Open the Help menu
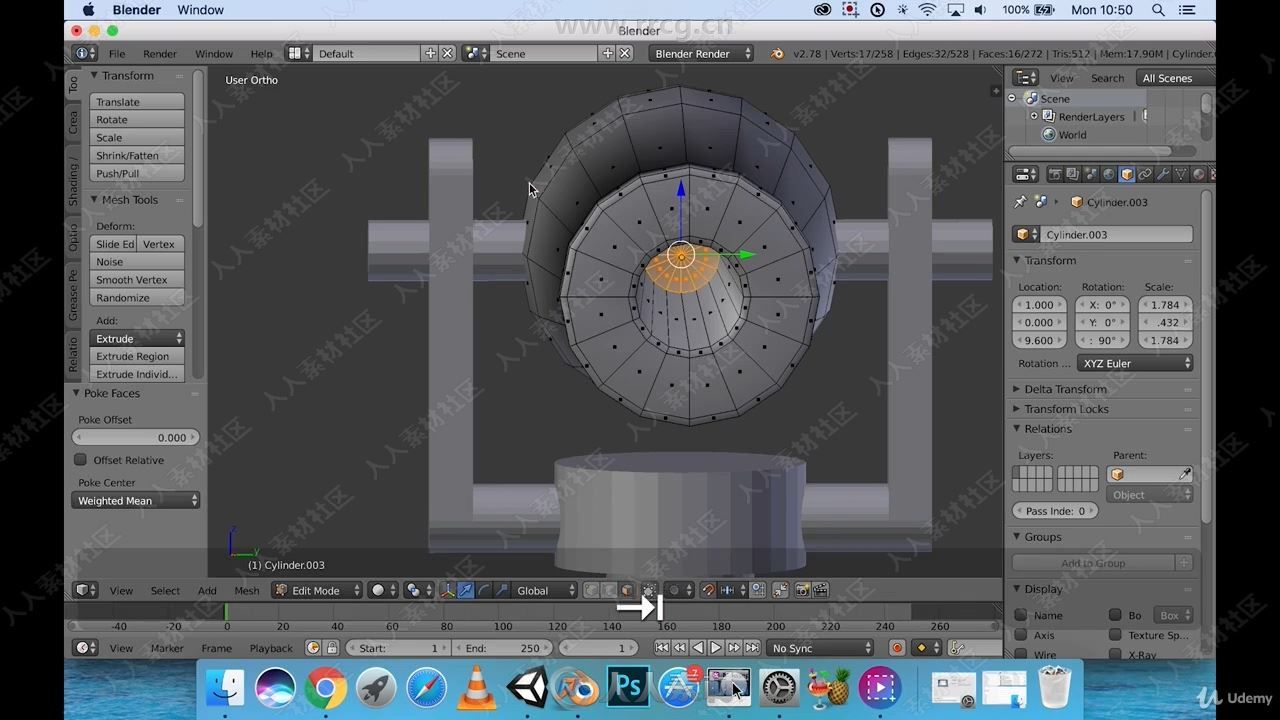 [x=261, y=53]
